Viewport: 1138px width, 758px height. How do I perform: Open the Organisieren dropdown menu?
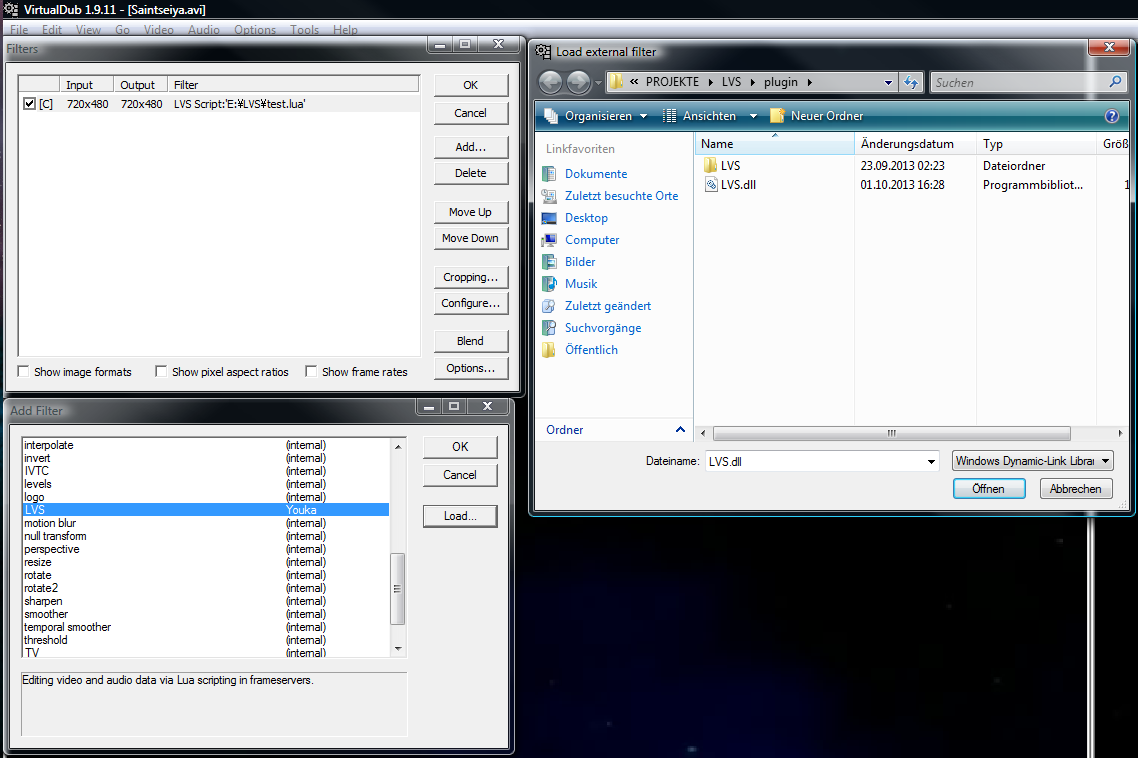click(596, 116)
